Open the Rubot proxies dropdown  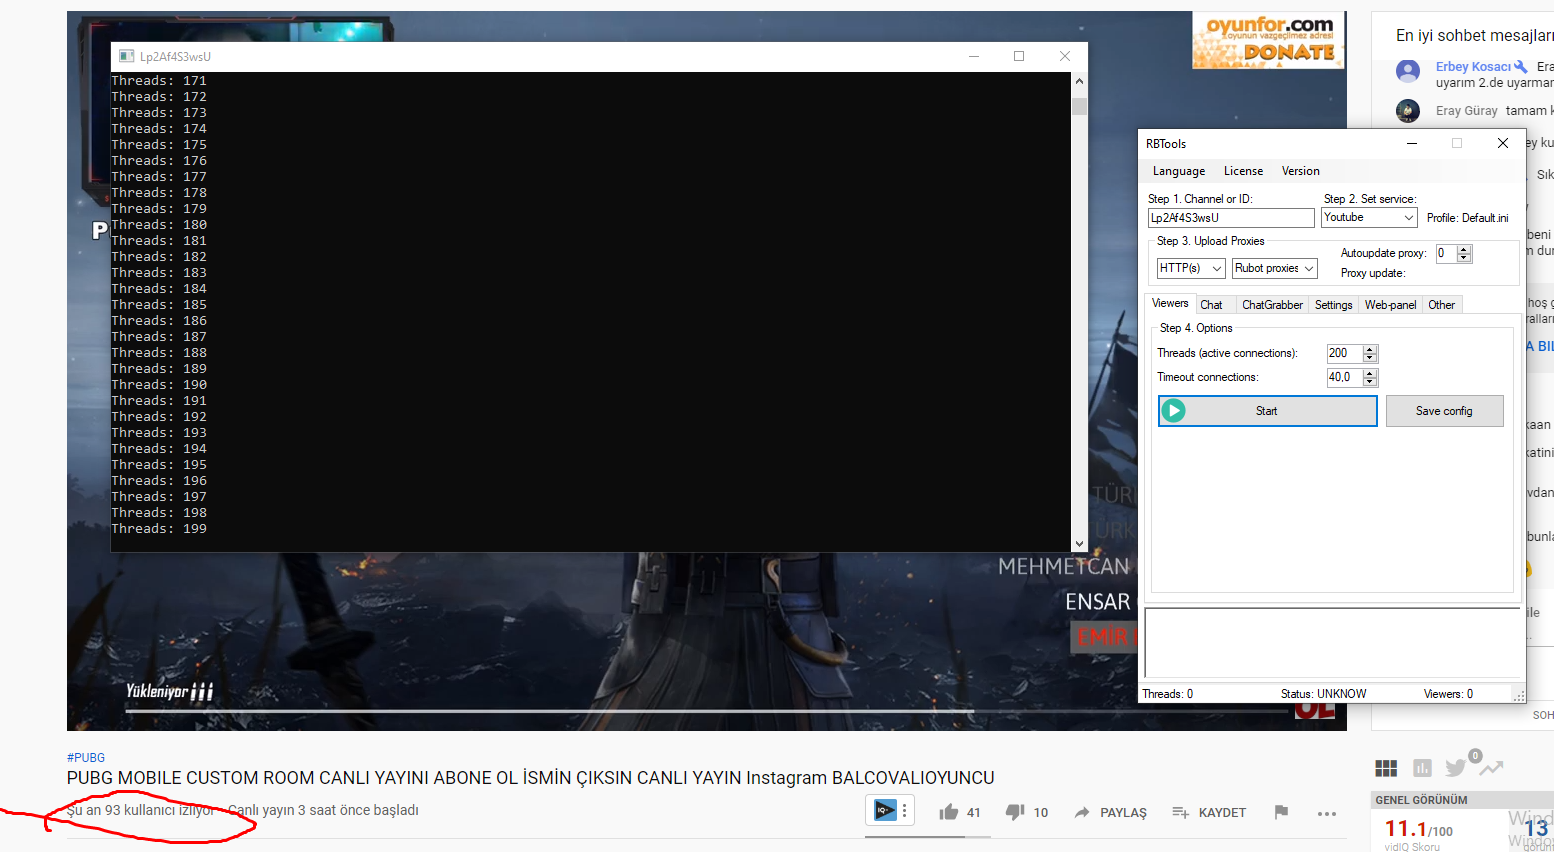[1274, 268]
